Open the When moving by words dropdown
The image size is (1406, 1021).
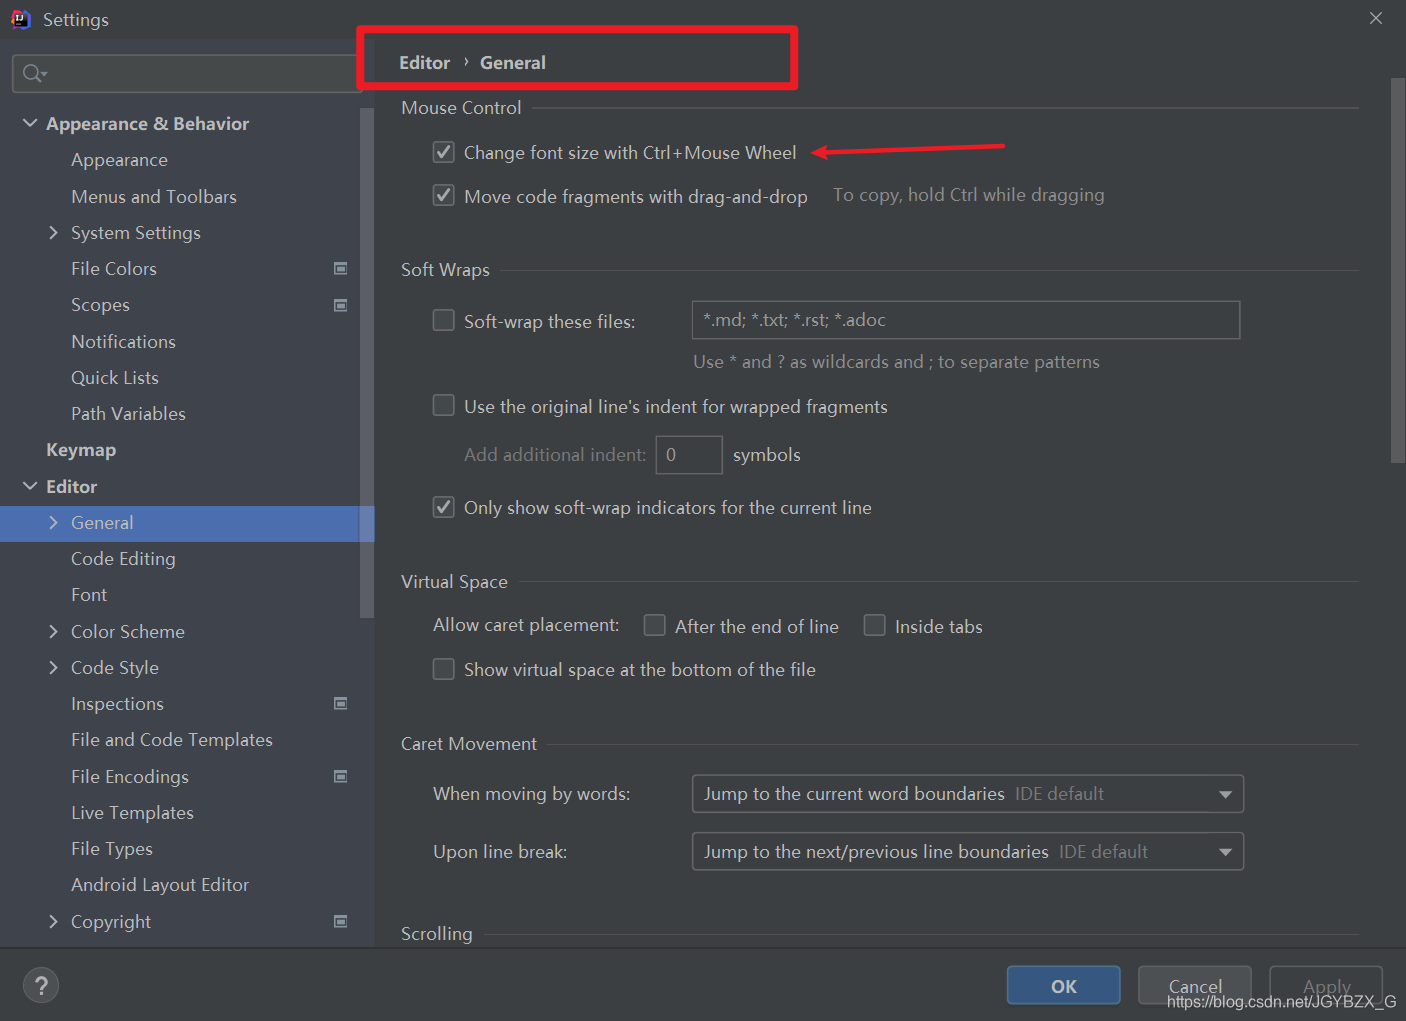pyautogui.click(x=968, y=794)
